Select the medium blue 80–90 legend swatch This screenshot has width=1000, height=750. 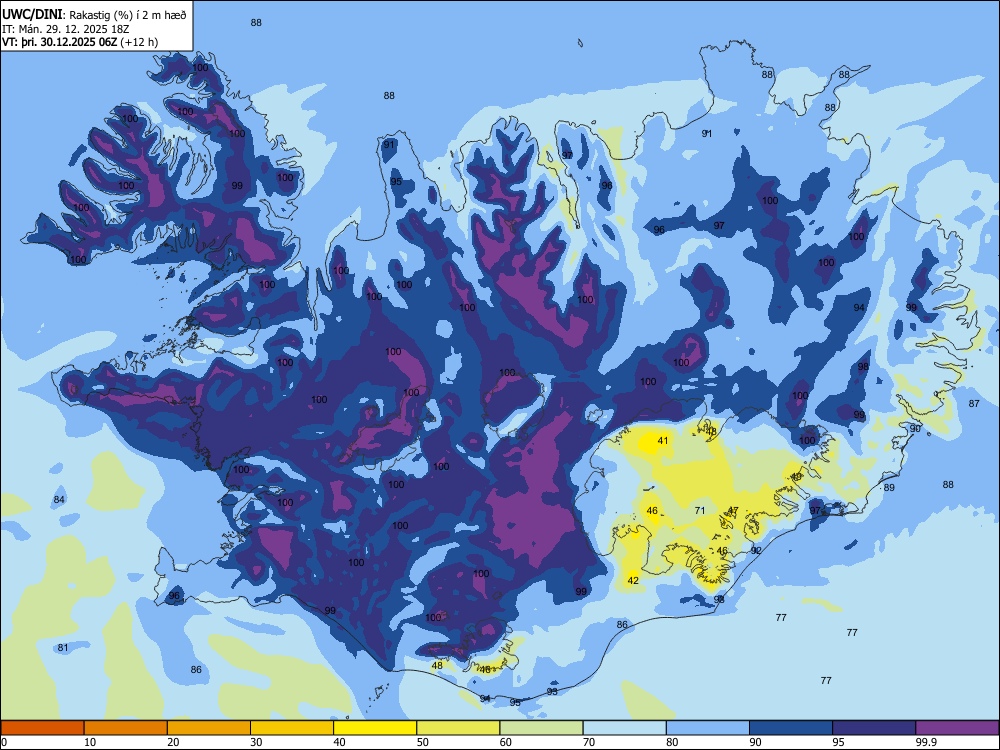(x=708, y=728)
